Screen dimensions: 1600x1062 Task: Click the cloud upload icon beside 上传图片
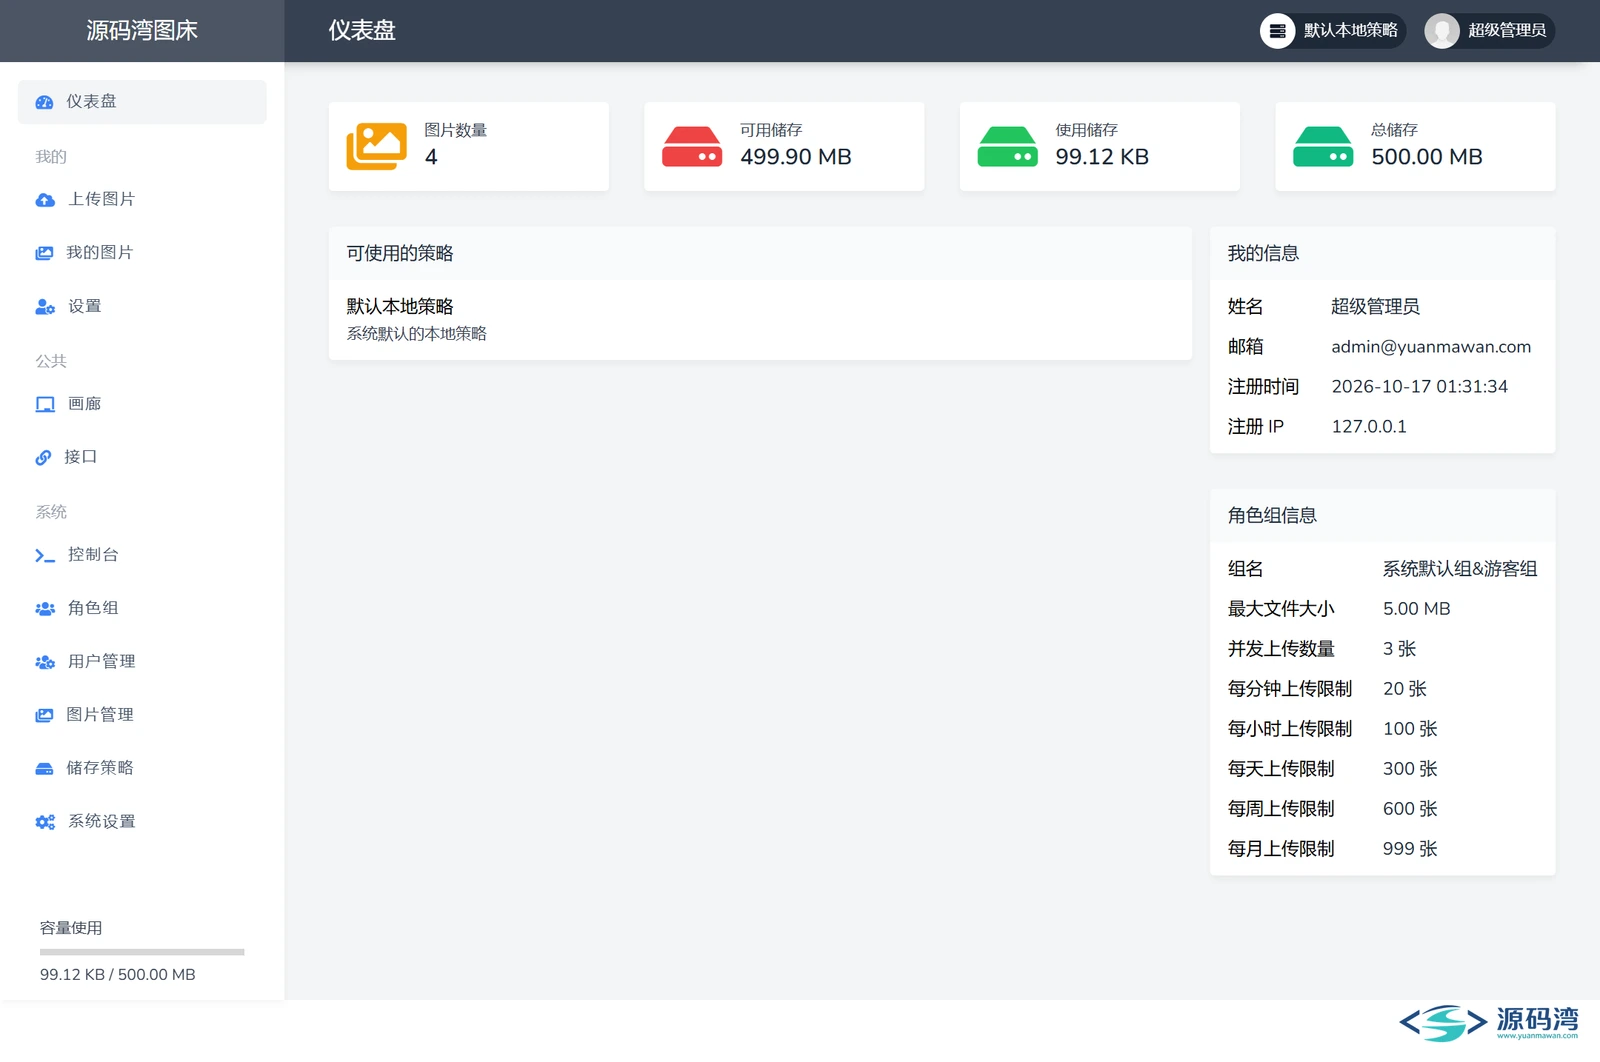(x=45, y=200)
